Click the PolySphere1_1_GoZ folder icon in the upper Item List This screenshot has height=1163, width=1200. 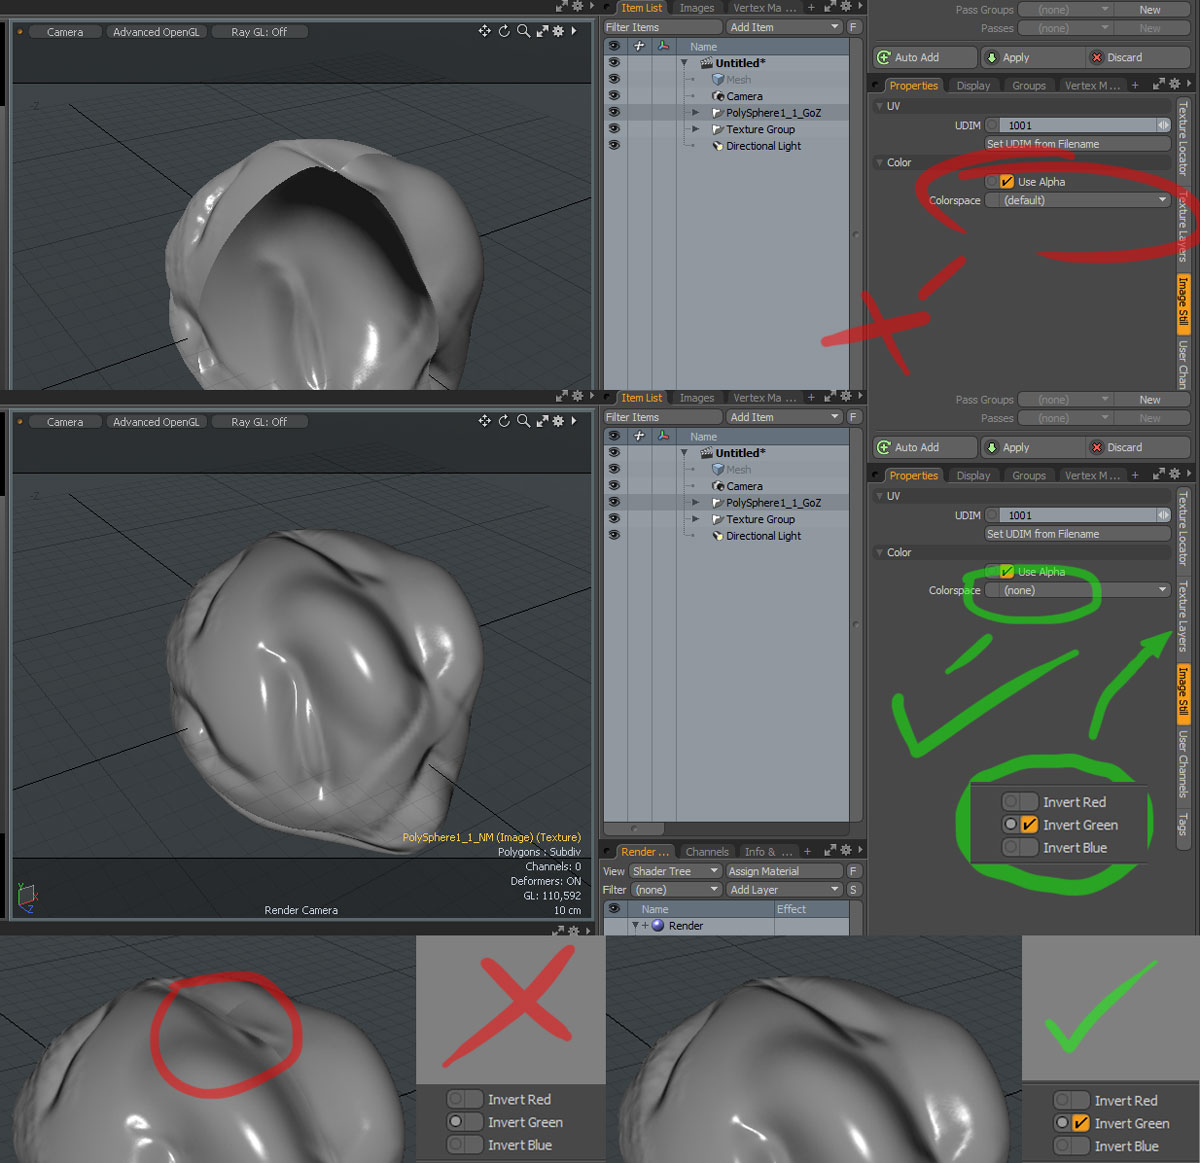tap(717, 113)
